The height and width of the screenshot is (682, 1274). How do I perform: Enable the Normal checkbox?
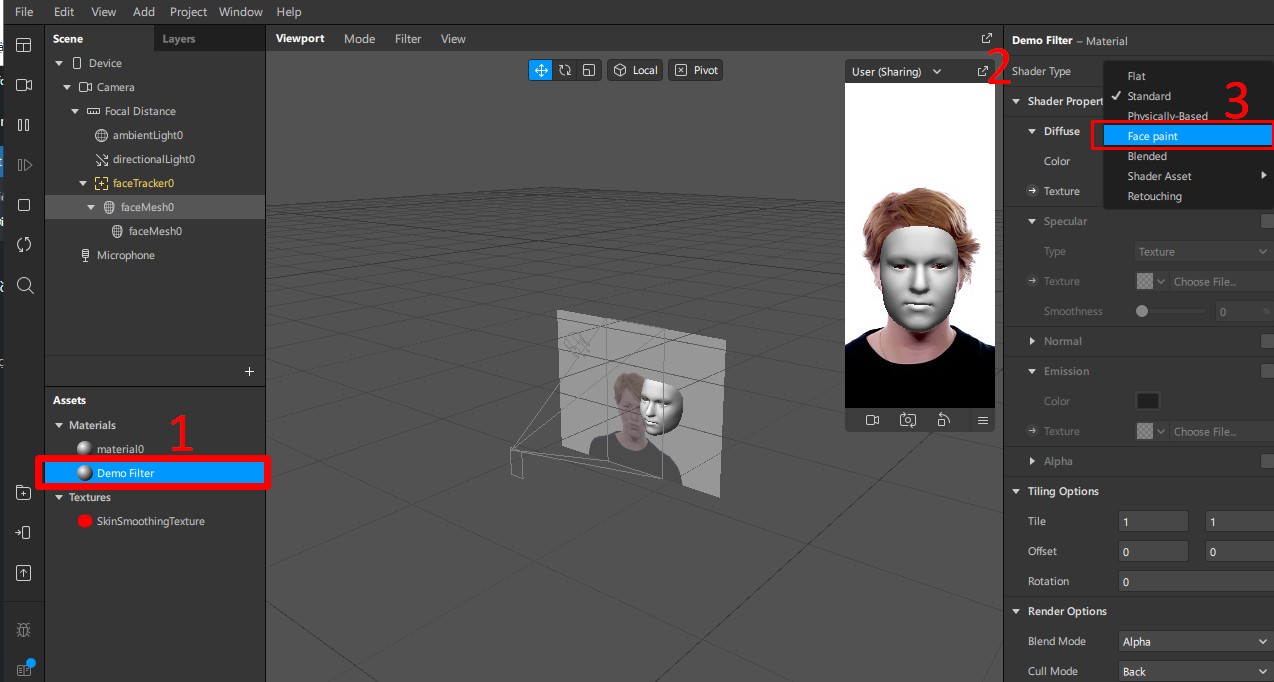pos(1267,341)
